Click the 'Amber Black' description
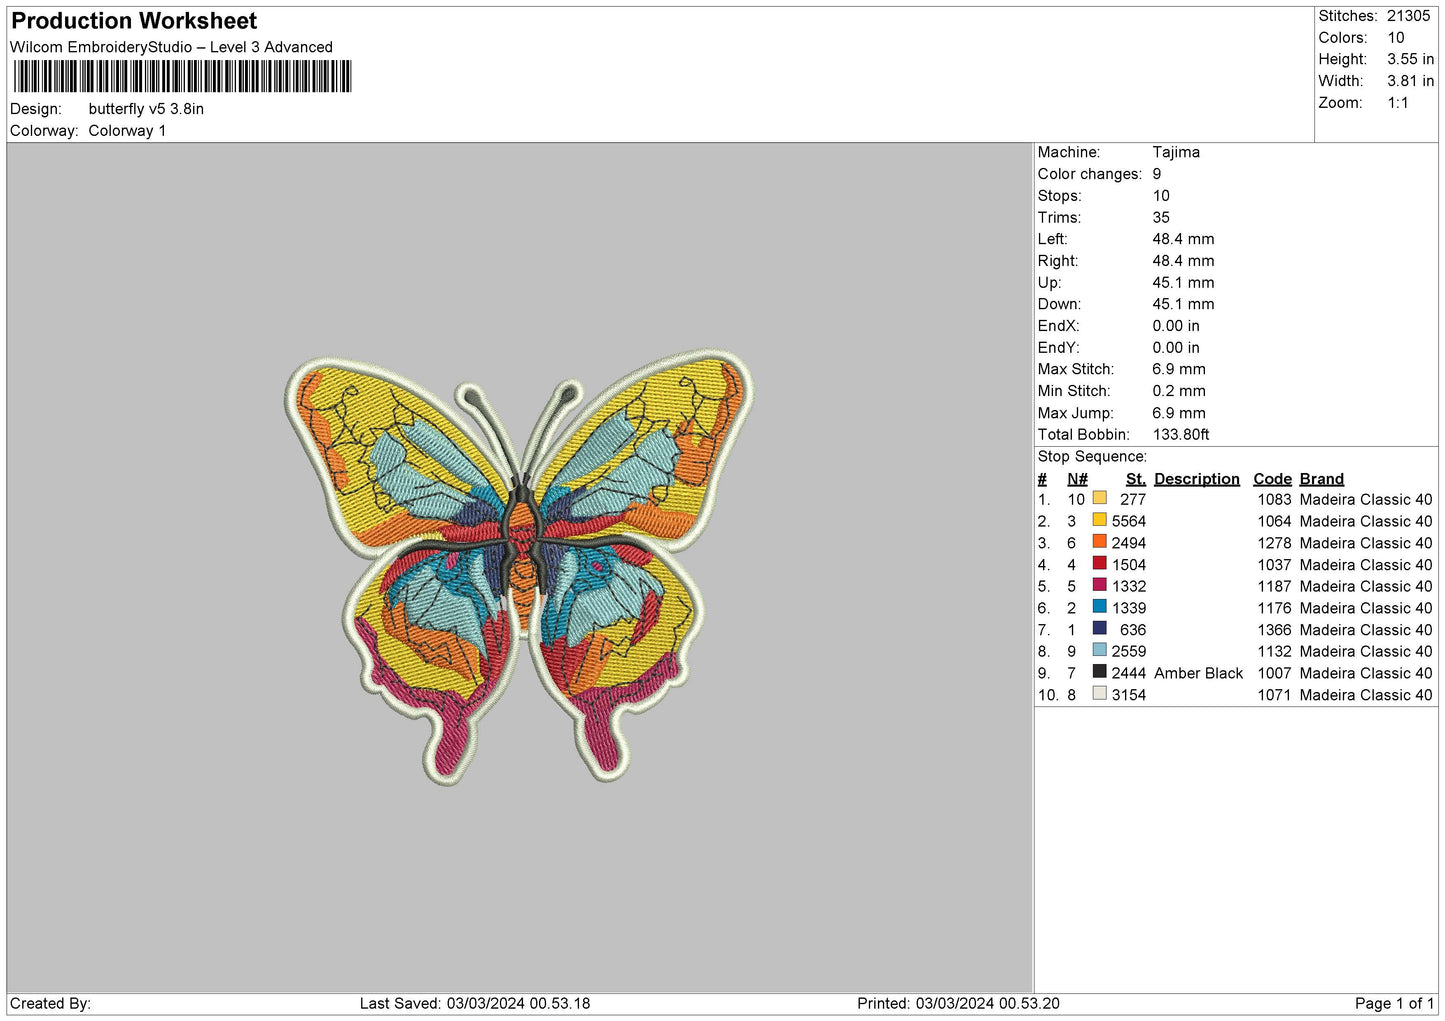The width and height of the screenshot is (1445, 1021). coord(1198,673)
